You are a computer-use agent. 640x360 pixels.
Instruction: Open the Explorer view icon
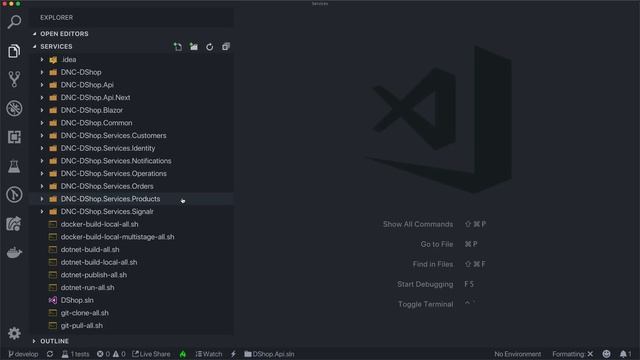click(x=14, y=51)
